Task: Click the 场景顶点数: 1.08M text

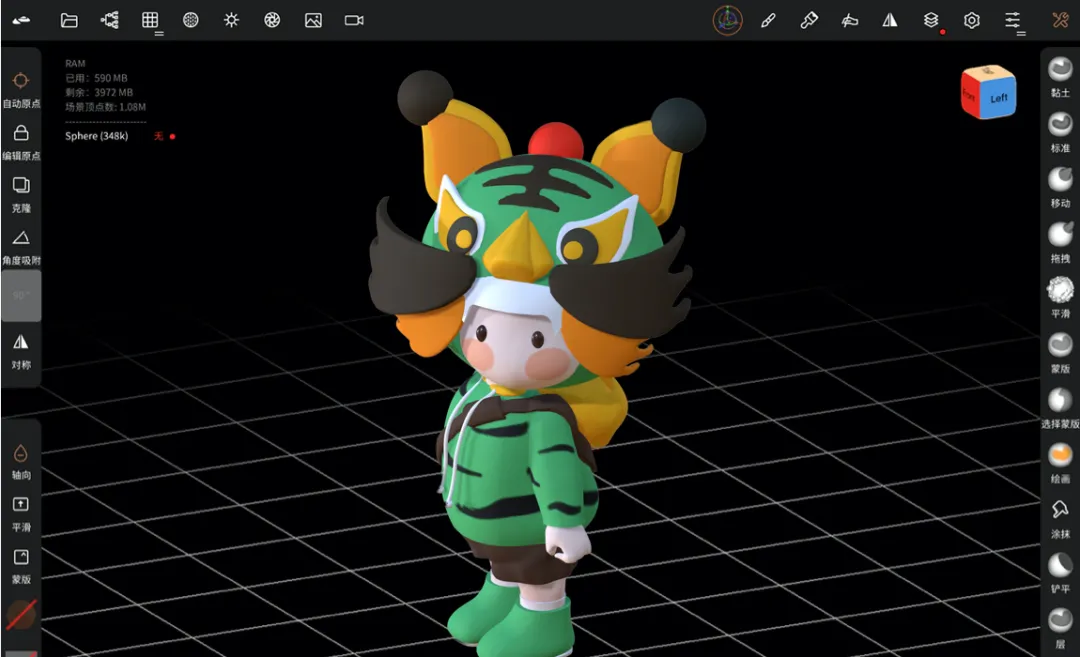Action: pyautogui.click(x=105, y=107)
